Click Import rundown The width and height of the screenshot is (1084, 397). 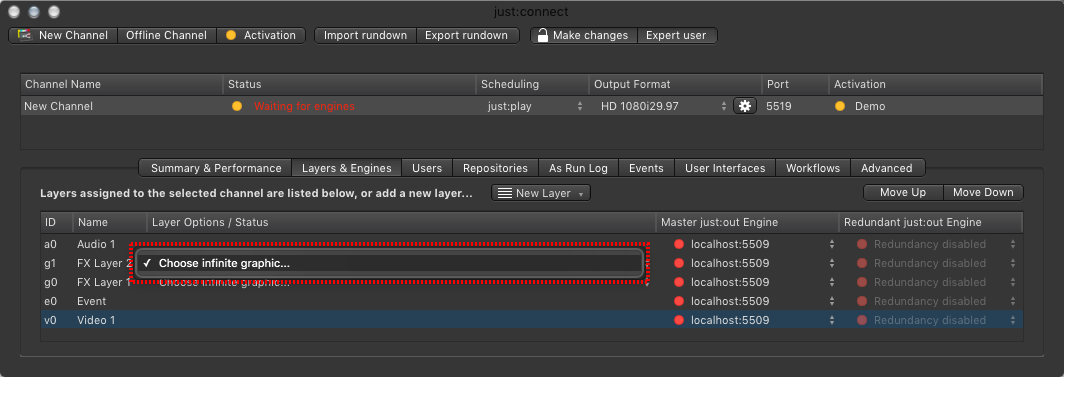[x=365, y=35]
